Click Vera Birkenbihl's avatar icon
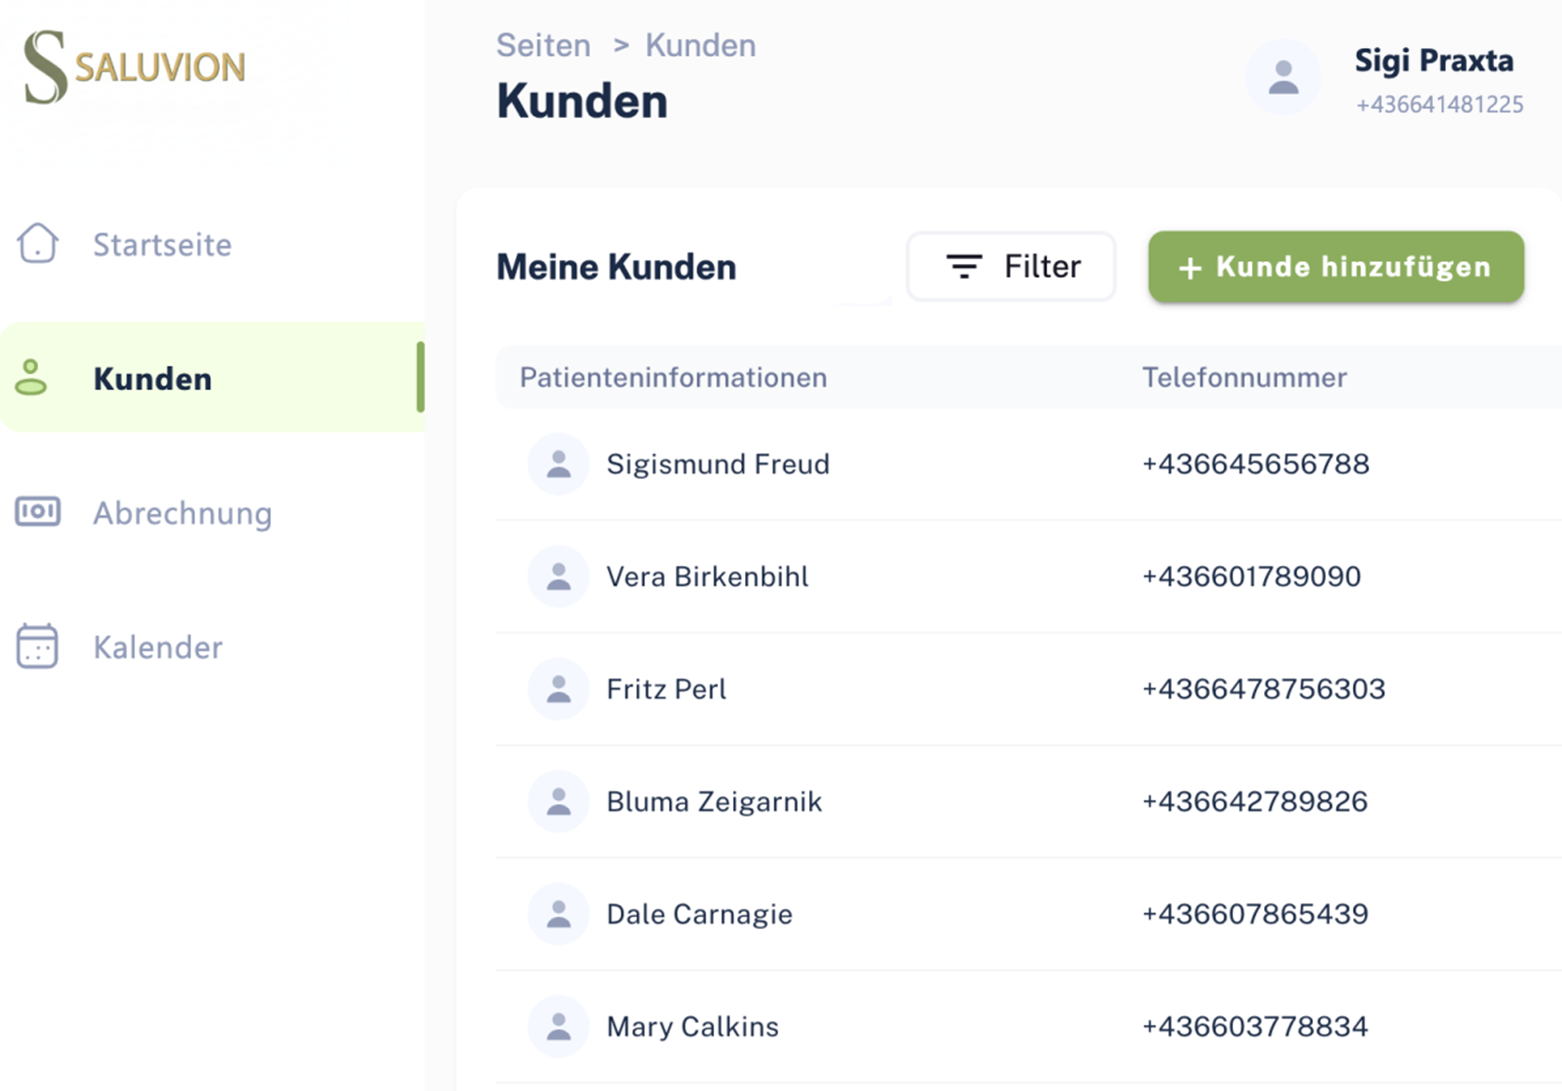This screenshot has width=1562, height=1091. (558, 577)
